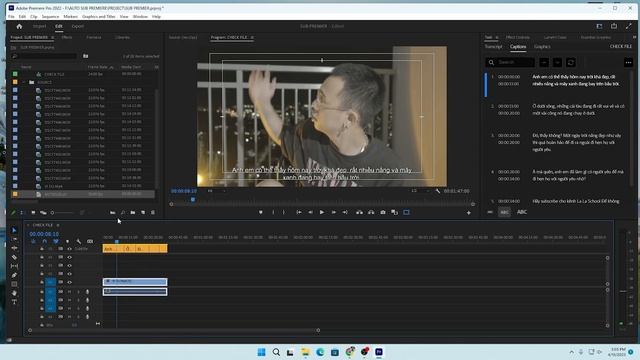640x360 pixels.
Task: Click the New Item icon
Action: 143,213
